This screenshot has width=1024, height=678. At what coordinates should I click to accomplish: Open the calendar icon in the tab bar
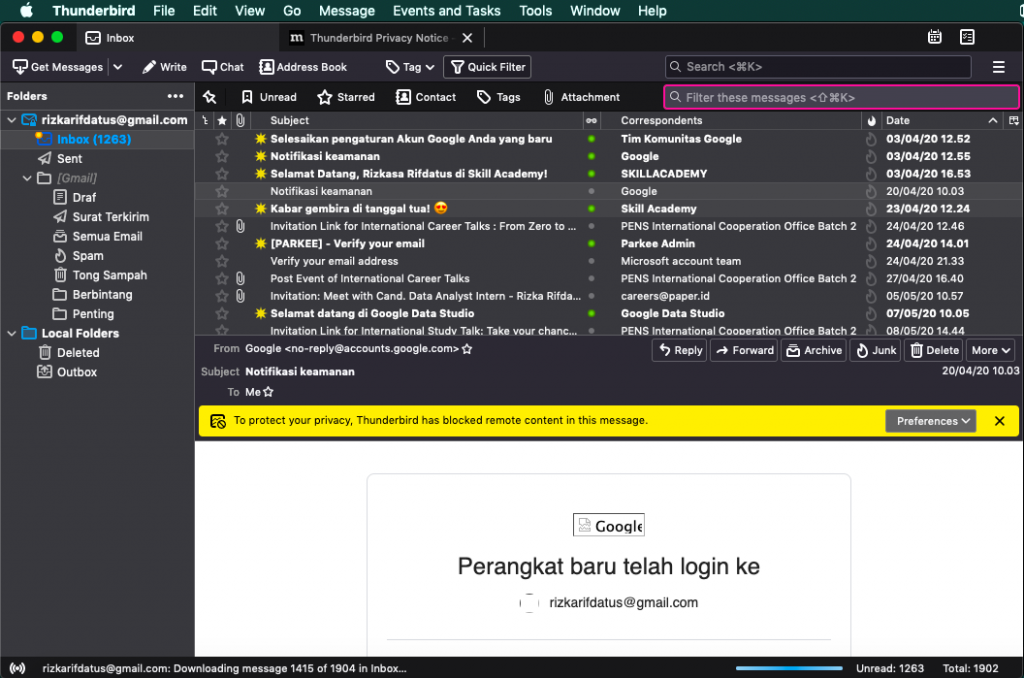(x=934, y=37)
